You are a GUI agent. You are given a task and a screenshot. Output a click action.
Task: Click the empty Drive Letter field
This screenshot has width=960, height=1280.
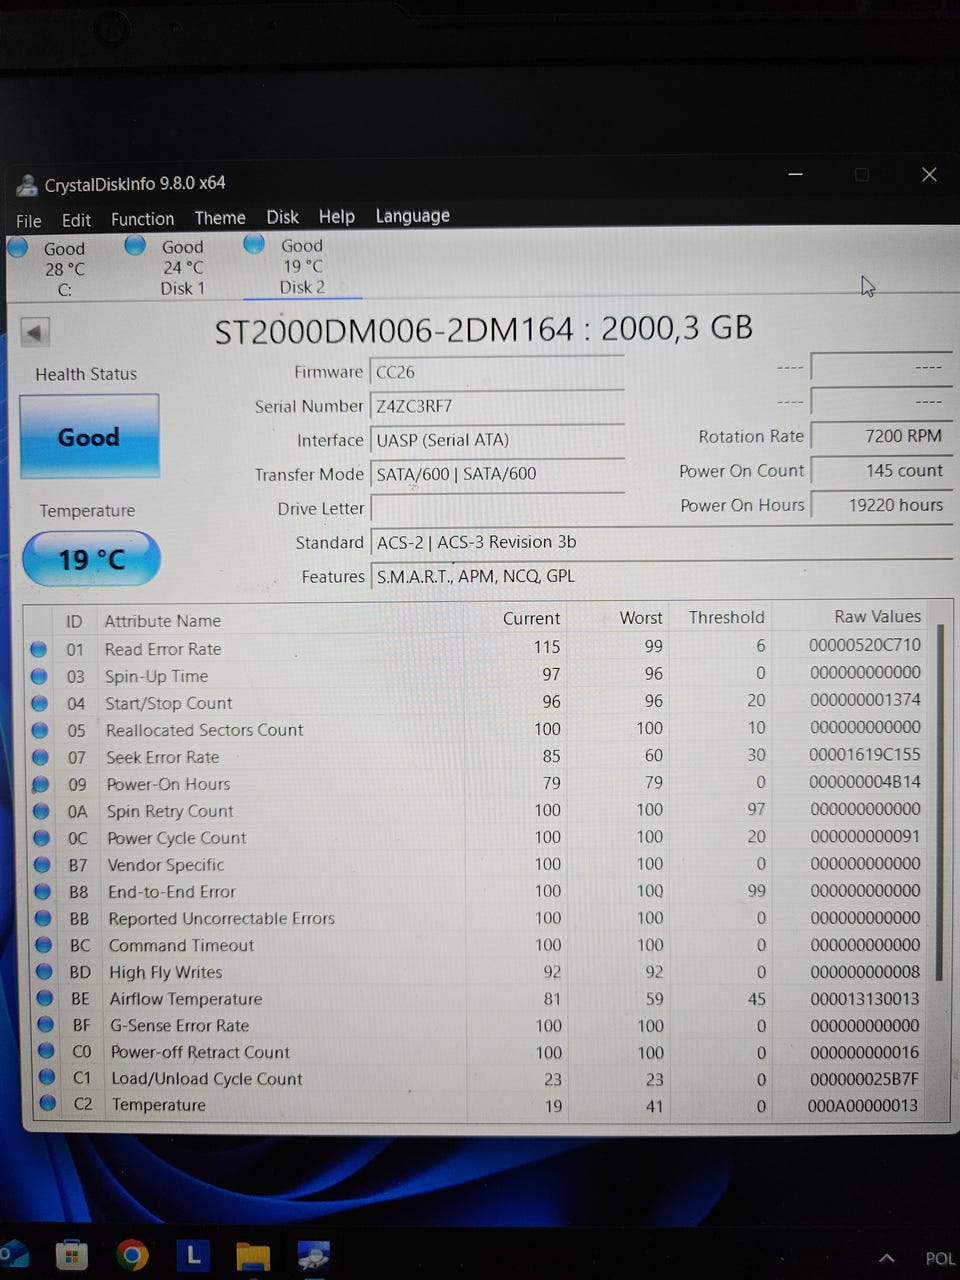497,508
